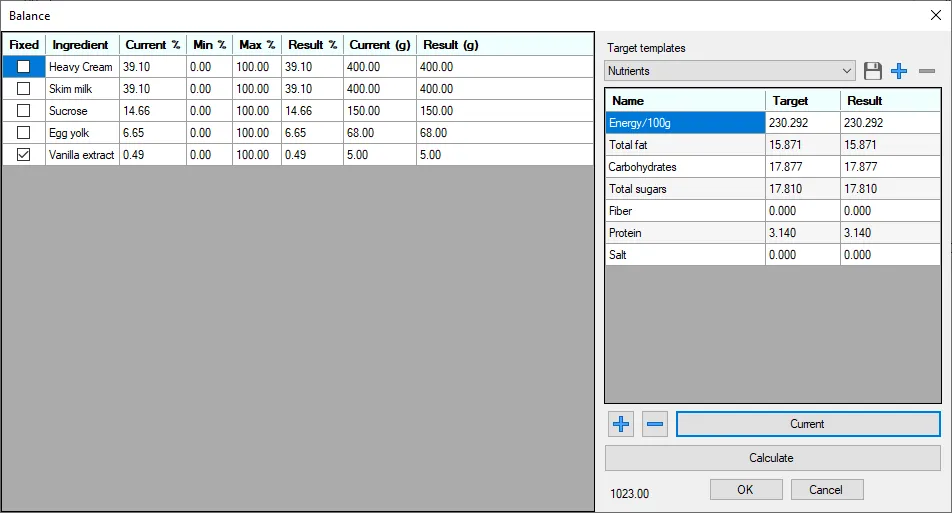Click Egg yolk current grams 68.00
The width and height of the screenshot is (952, 513).
coord(379,132)
